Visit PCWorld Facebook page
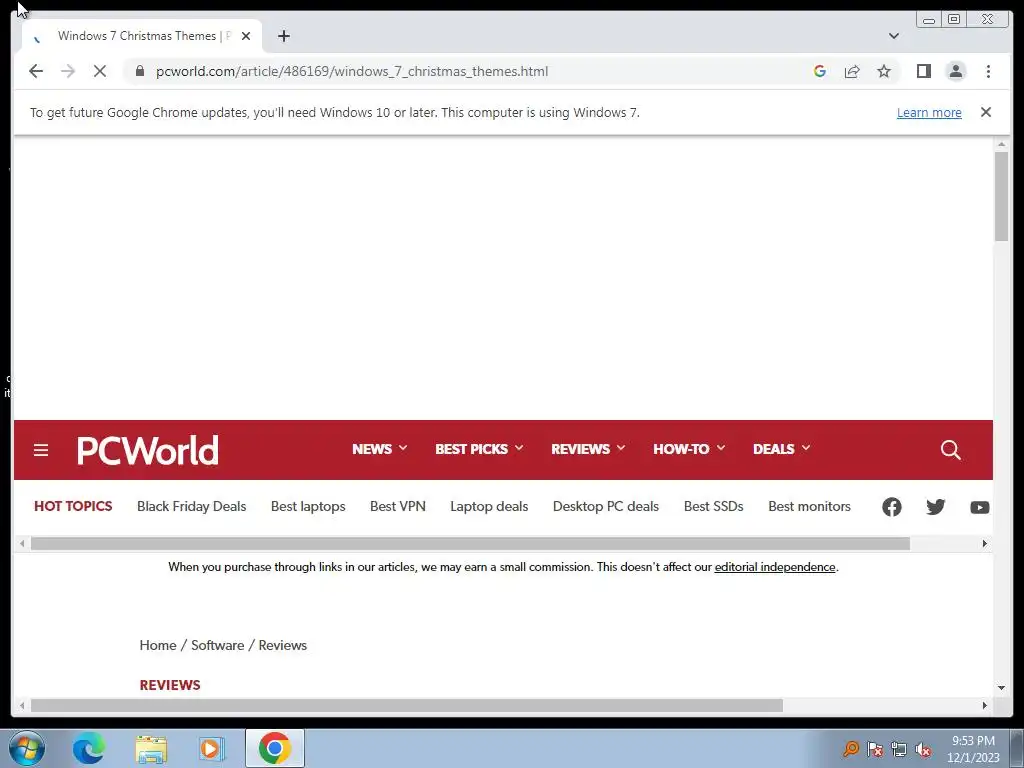The width and height of the screenshot is (1024, 768). point(891,507)
